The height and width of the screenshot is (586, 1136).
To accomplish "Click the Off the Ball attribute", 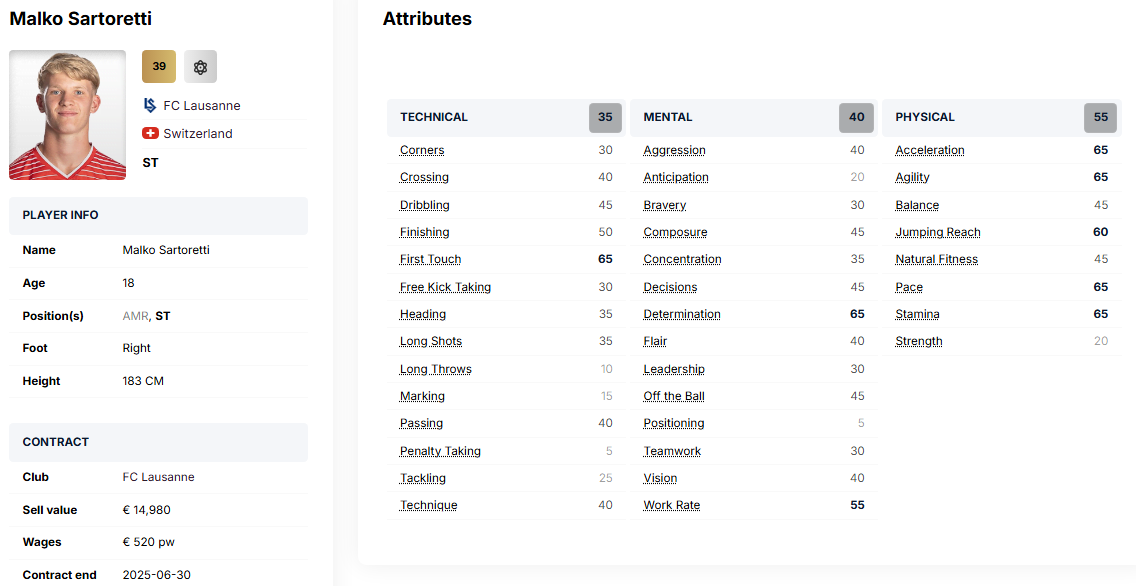I will pos(673,396).
